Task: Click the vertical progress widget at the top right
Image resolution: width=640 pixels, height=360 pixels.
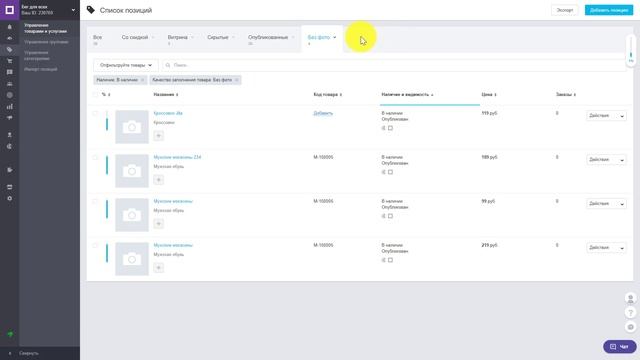Action: 631,51
